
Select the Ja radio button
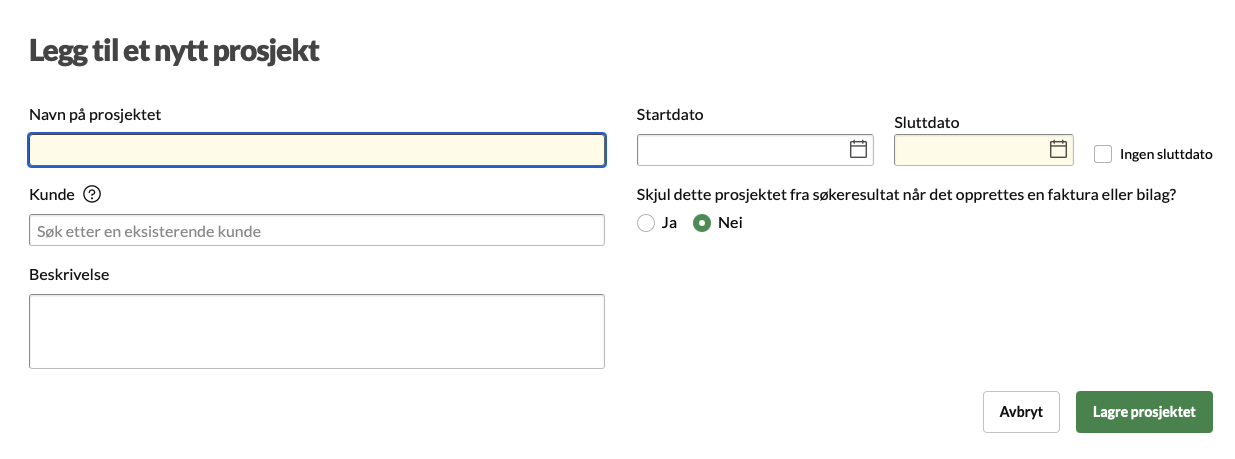point(646,223)
